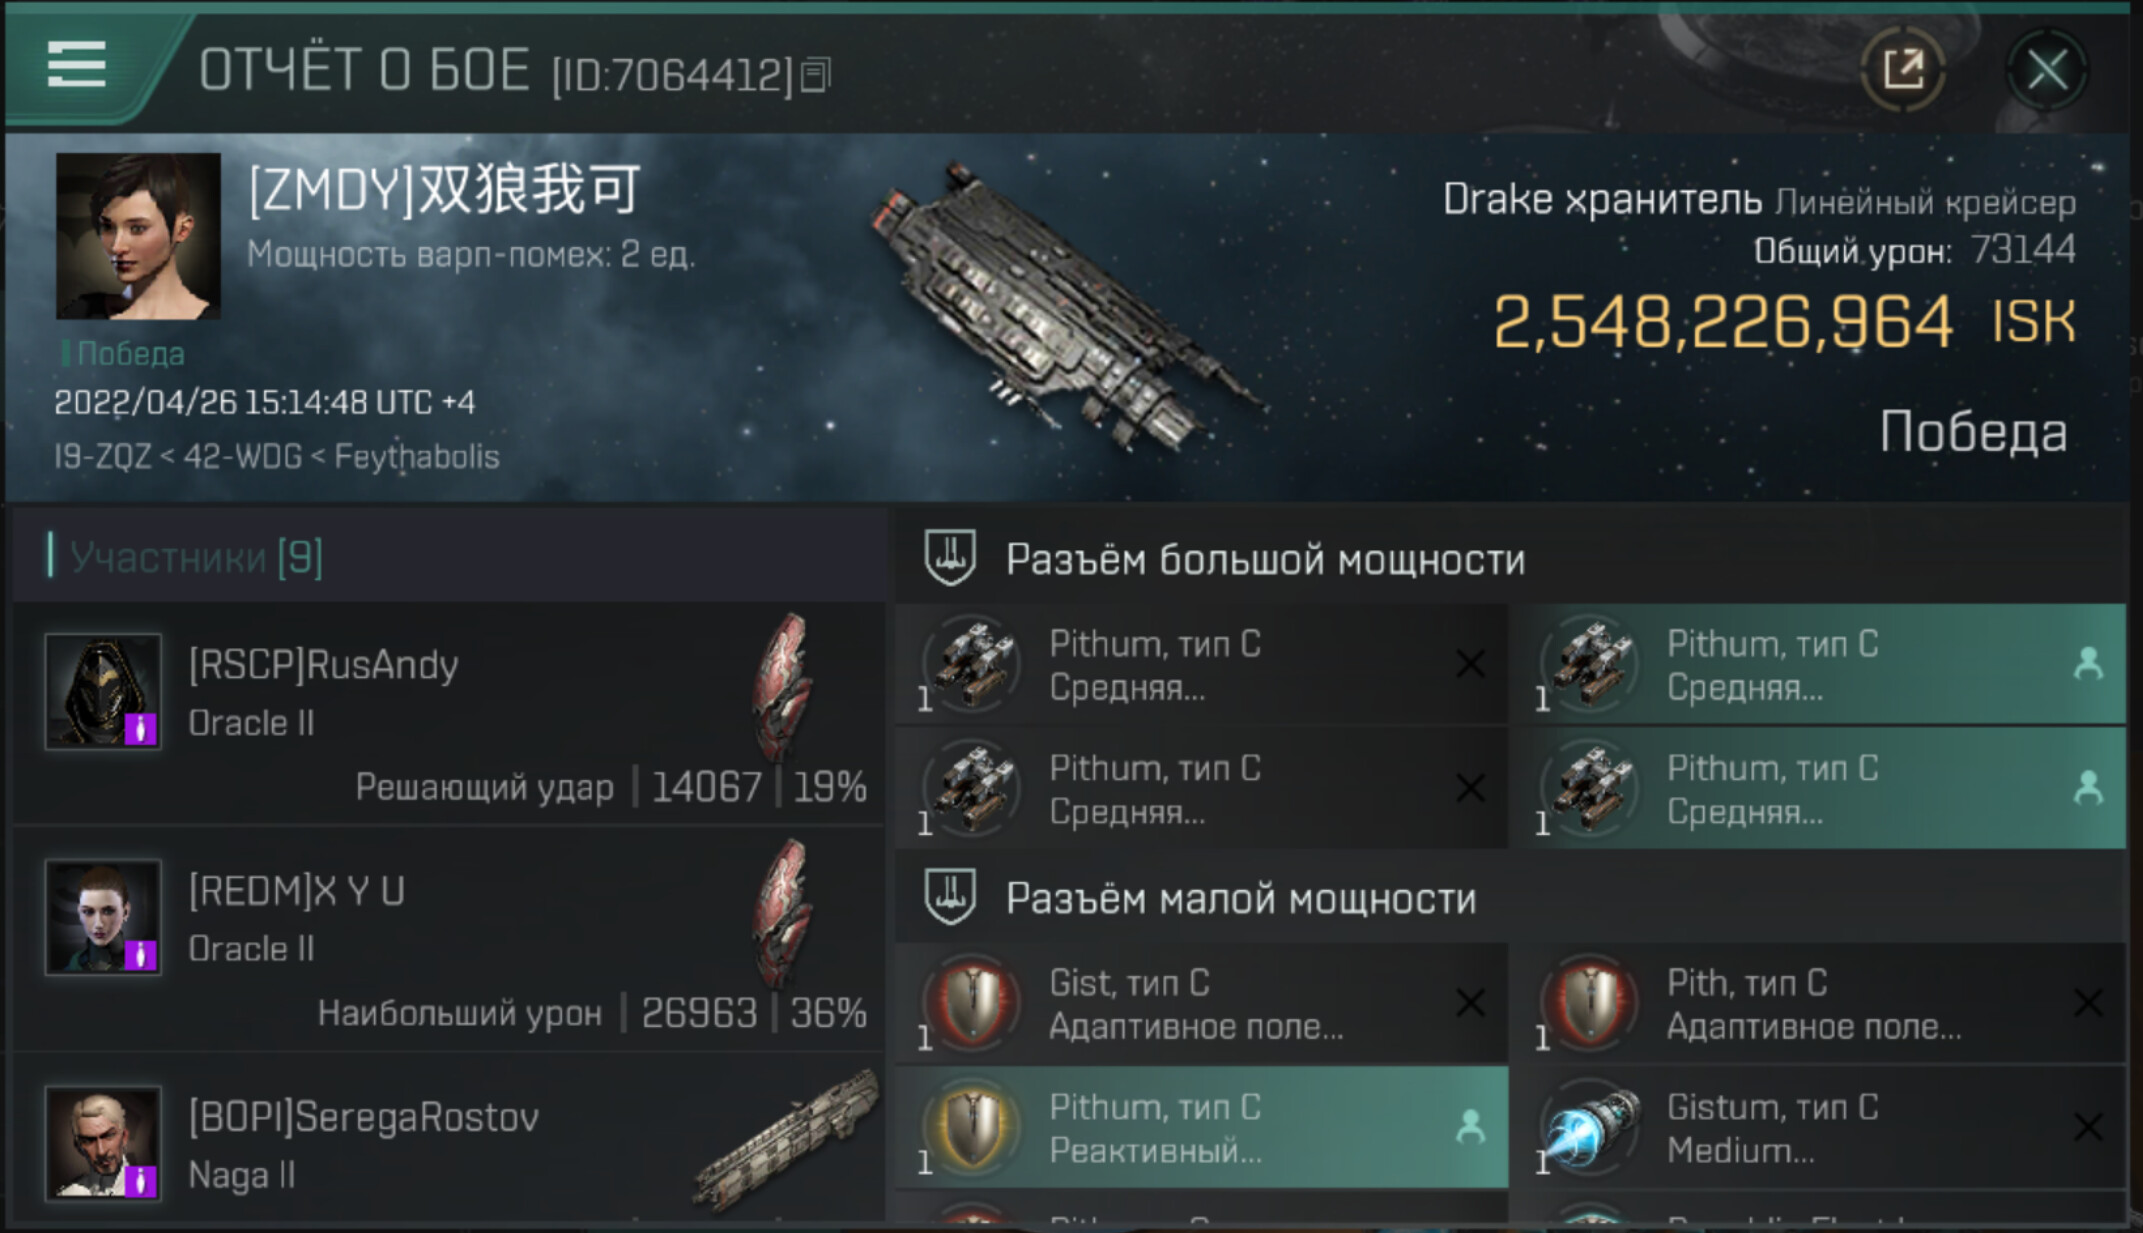Click RusAndy's purple info badge
Image resolution: width=2143 pixels, height=1233 pixels.
pyautogui.click(x=141, y=728)
